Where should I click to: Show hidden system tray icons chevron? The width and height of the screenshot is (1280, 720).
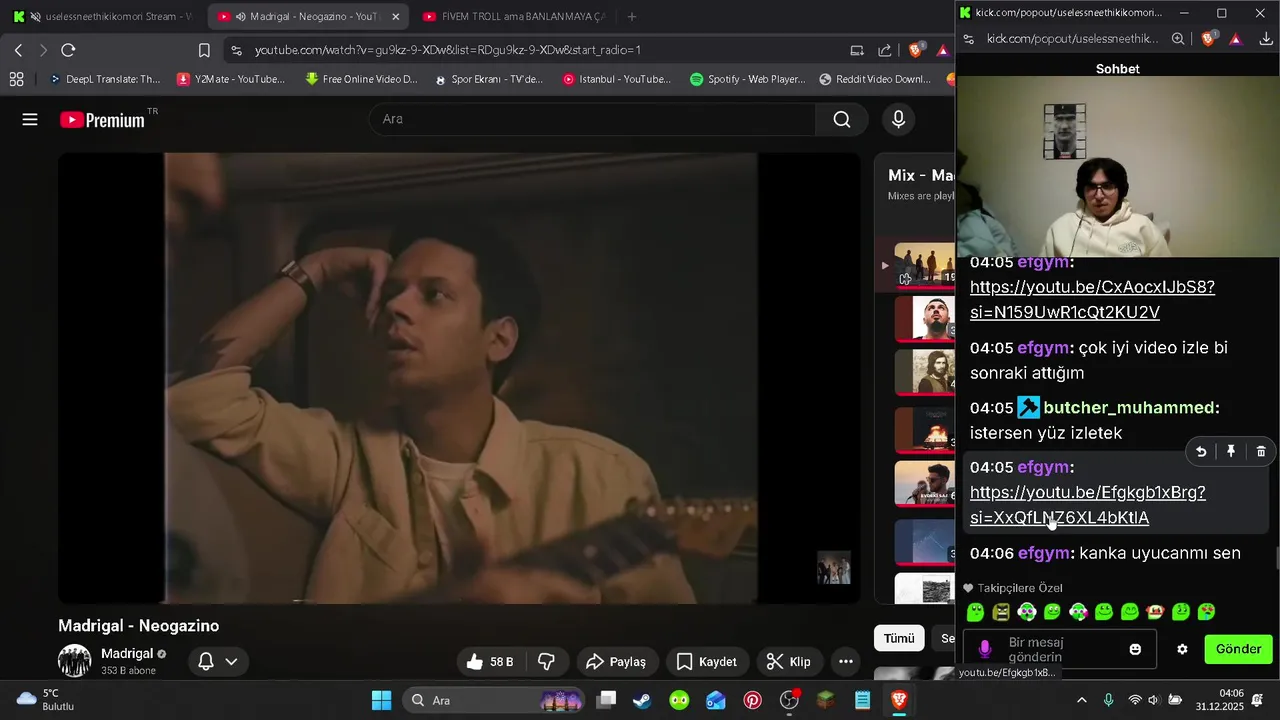click(1081, 700)
